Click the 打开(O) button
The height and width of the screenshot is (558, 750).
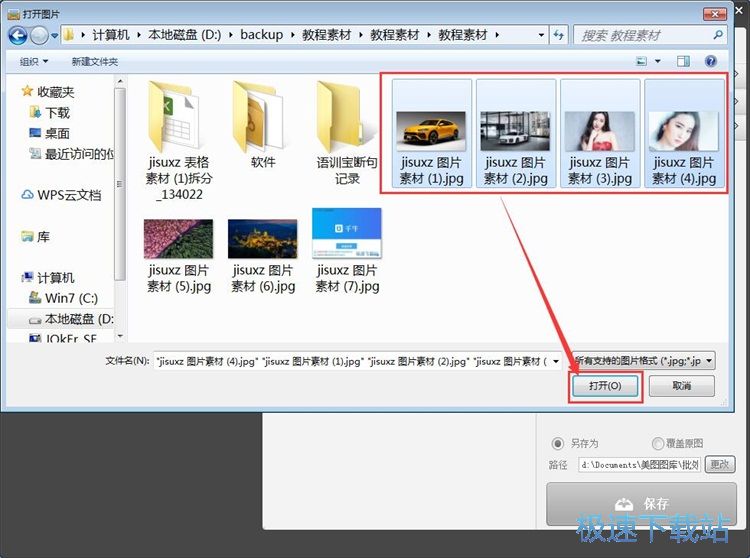[x=605, y=385]
